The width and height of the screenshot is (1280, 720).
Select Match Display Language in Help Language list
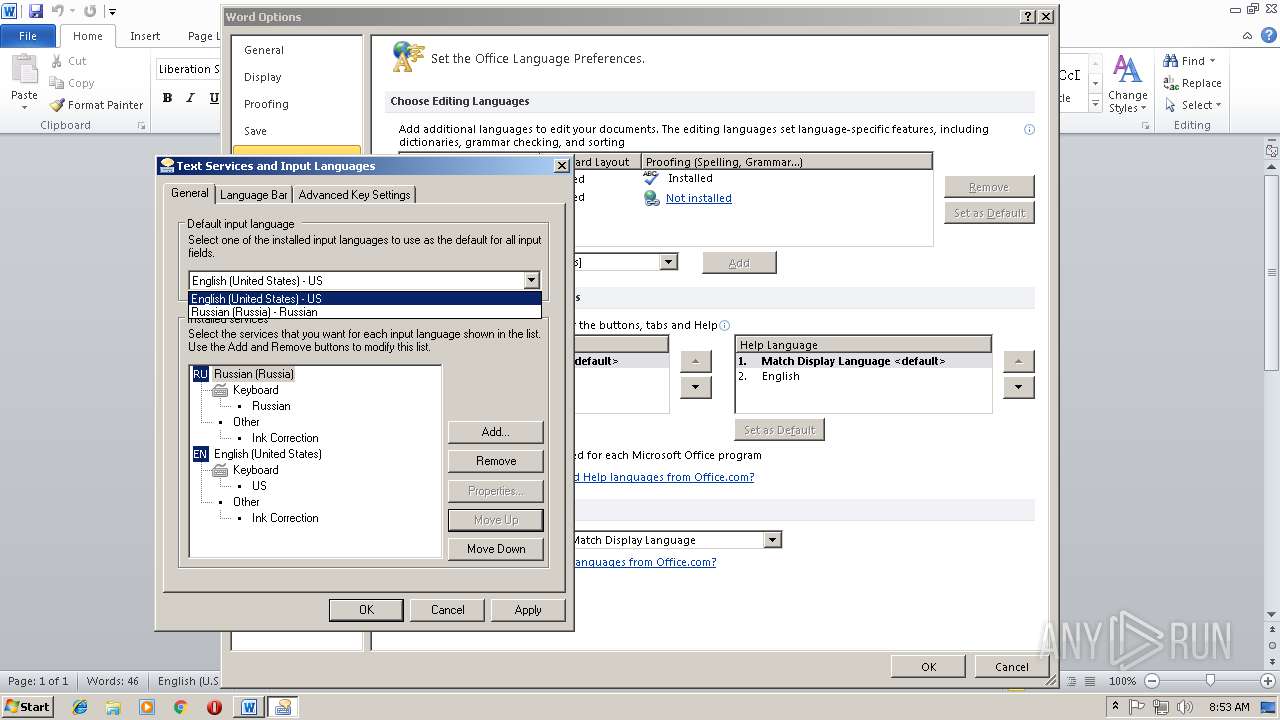point(863,361)
